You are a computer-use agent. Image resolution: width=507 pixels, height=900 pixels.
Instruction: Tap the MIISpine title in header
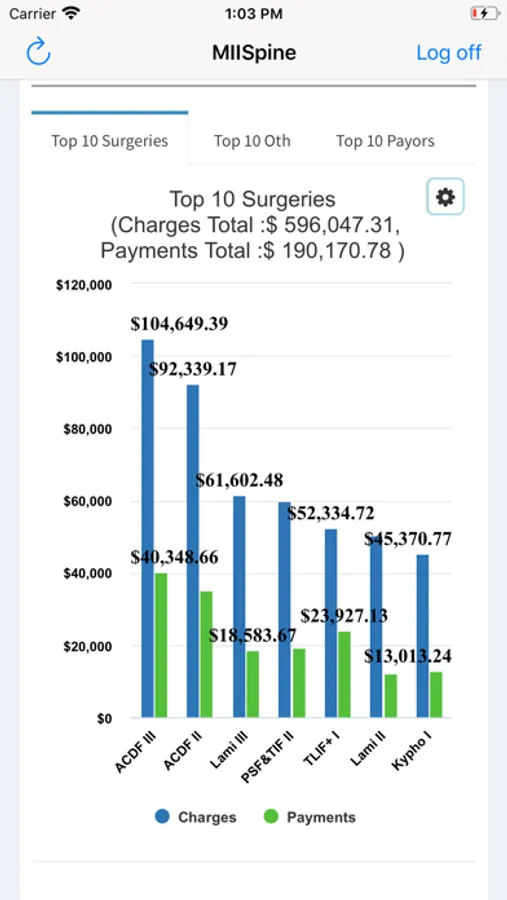pos(254,52)
